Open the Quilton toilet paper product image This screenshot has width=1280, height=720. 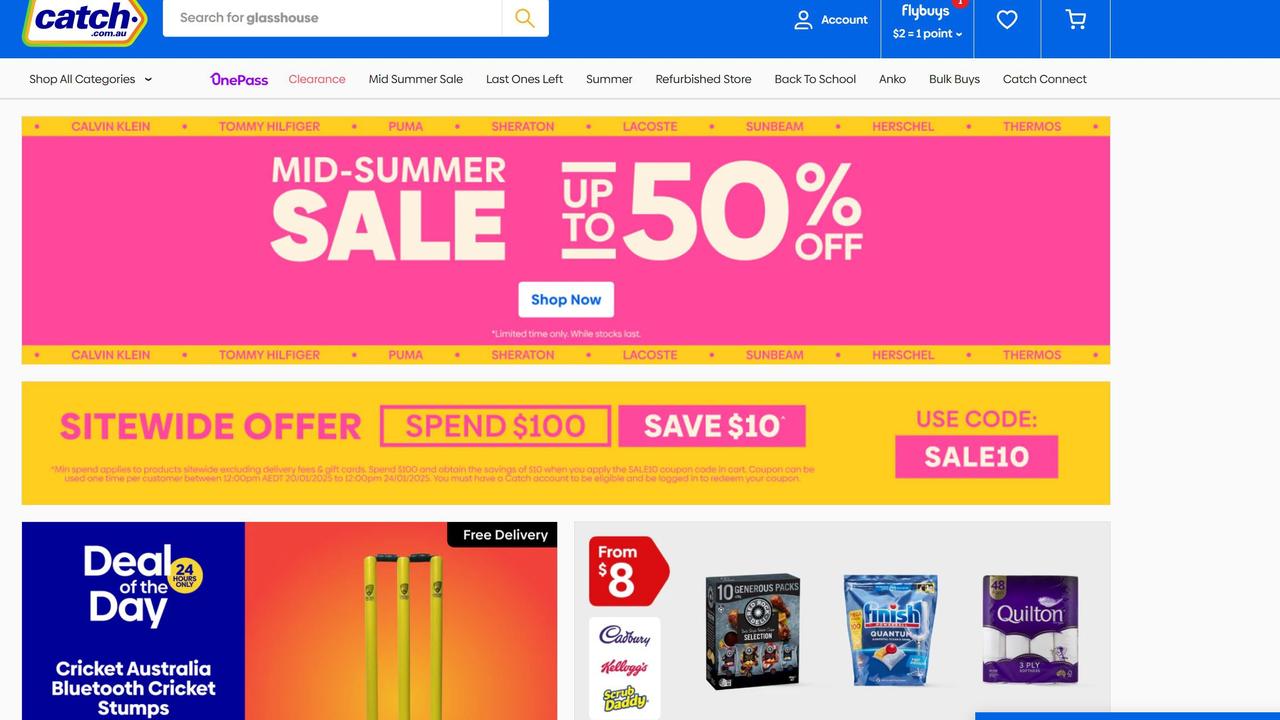pyautogui.click(x=1030, y=629)
